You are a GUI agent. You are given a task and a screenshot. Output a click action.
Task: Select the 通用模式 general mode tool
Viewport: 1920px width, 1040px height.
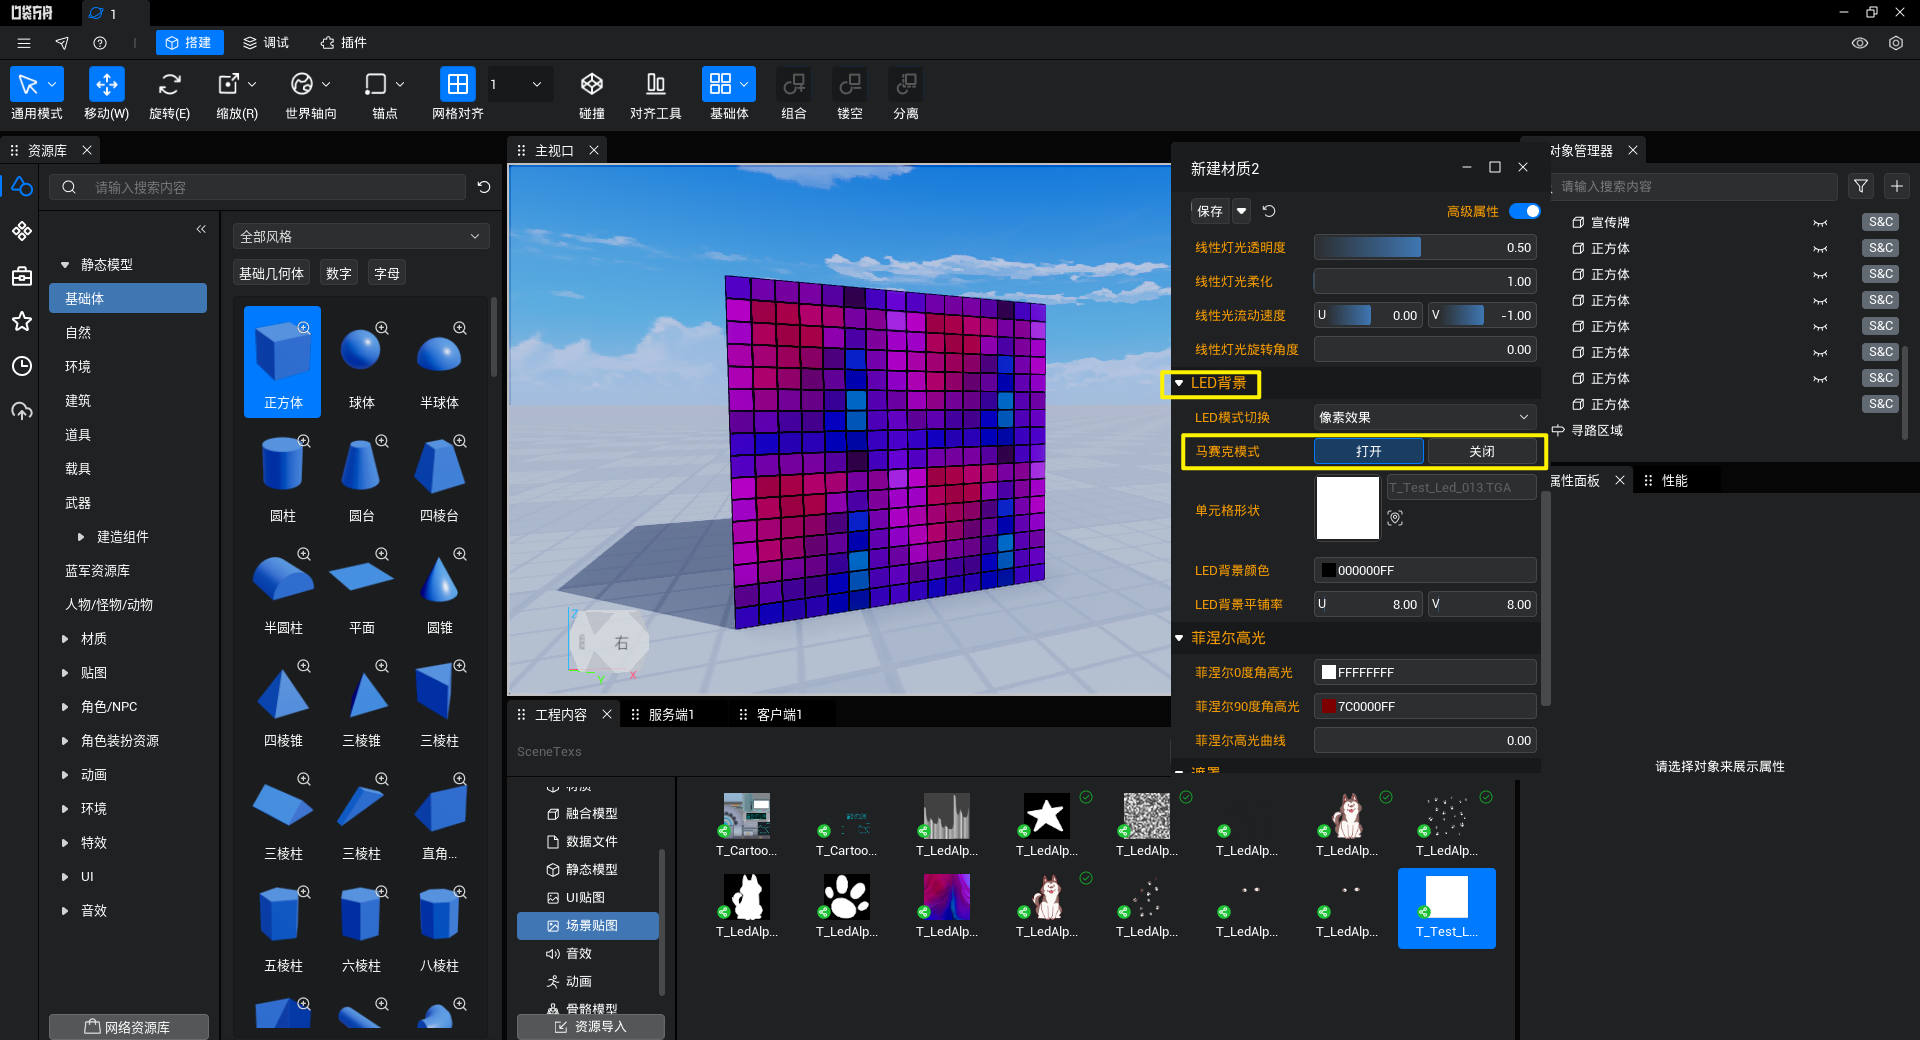point(36,95)
